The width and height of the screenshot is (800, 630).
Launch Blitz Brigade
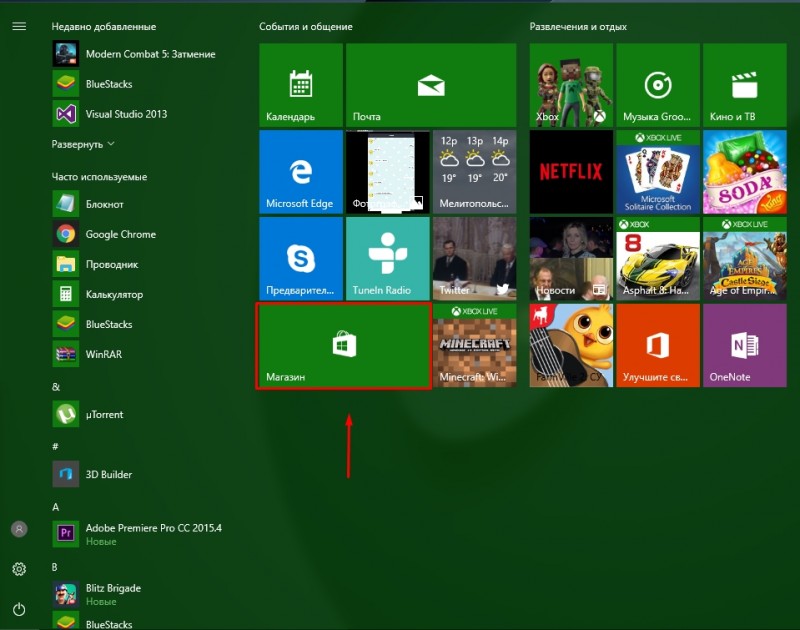coord(97,594)
